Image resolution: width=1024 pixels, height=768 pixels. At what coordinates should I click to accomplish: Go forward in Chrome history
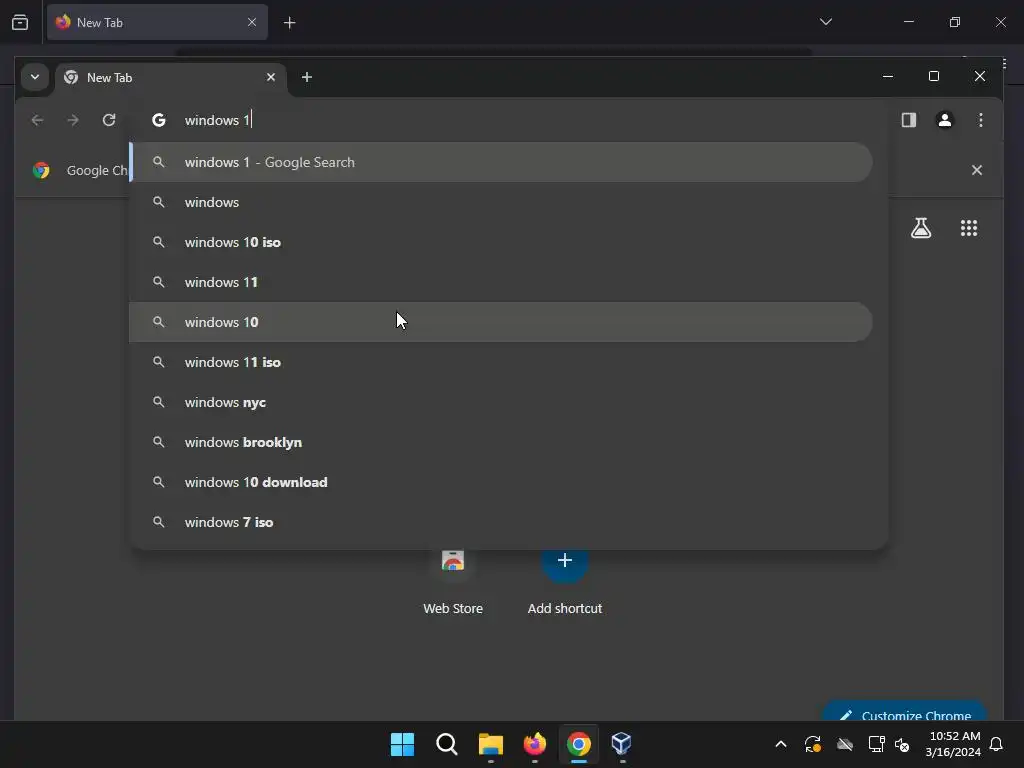(73, 120)
